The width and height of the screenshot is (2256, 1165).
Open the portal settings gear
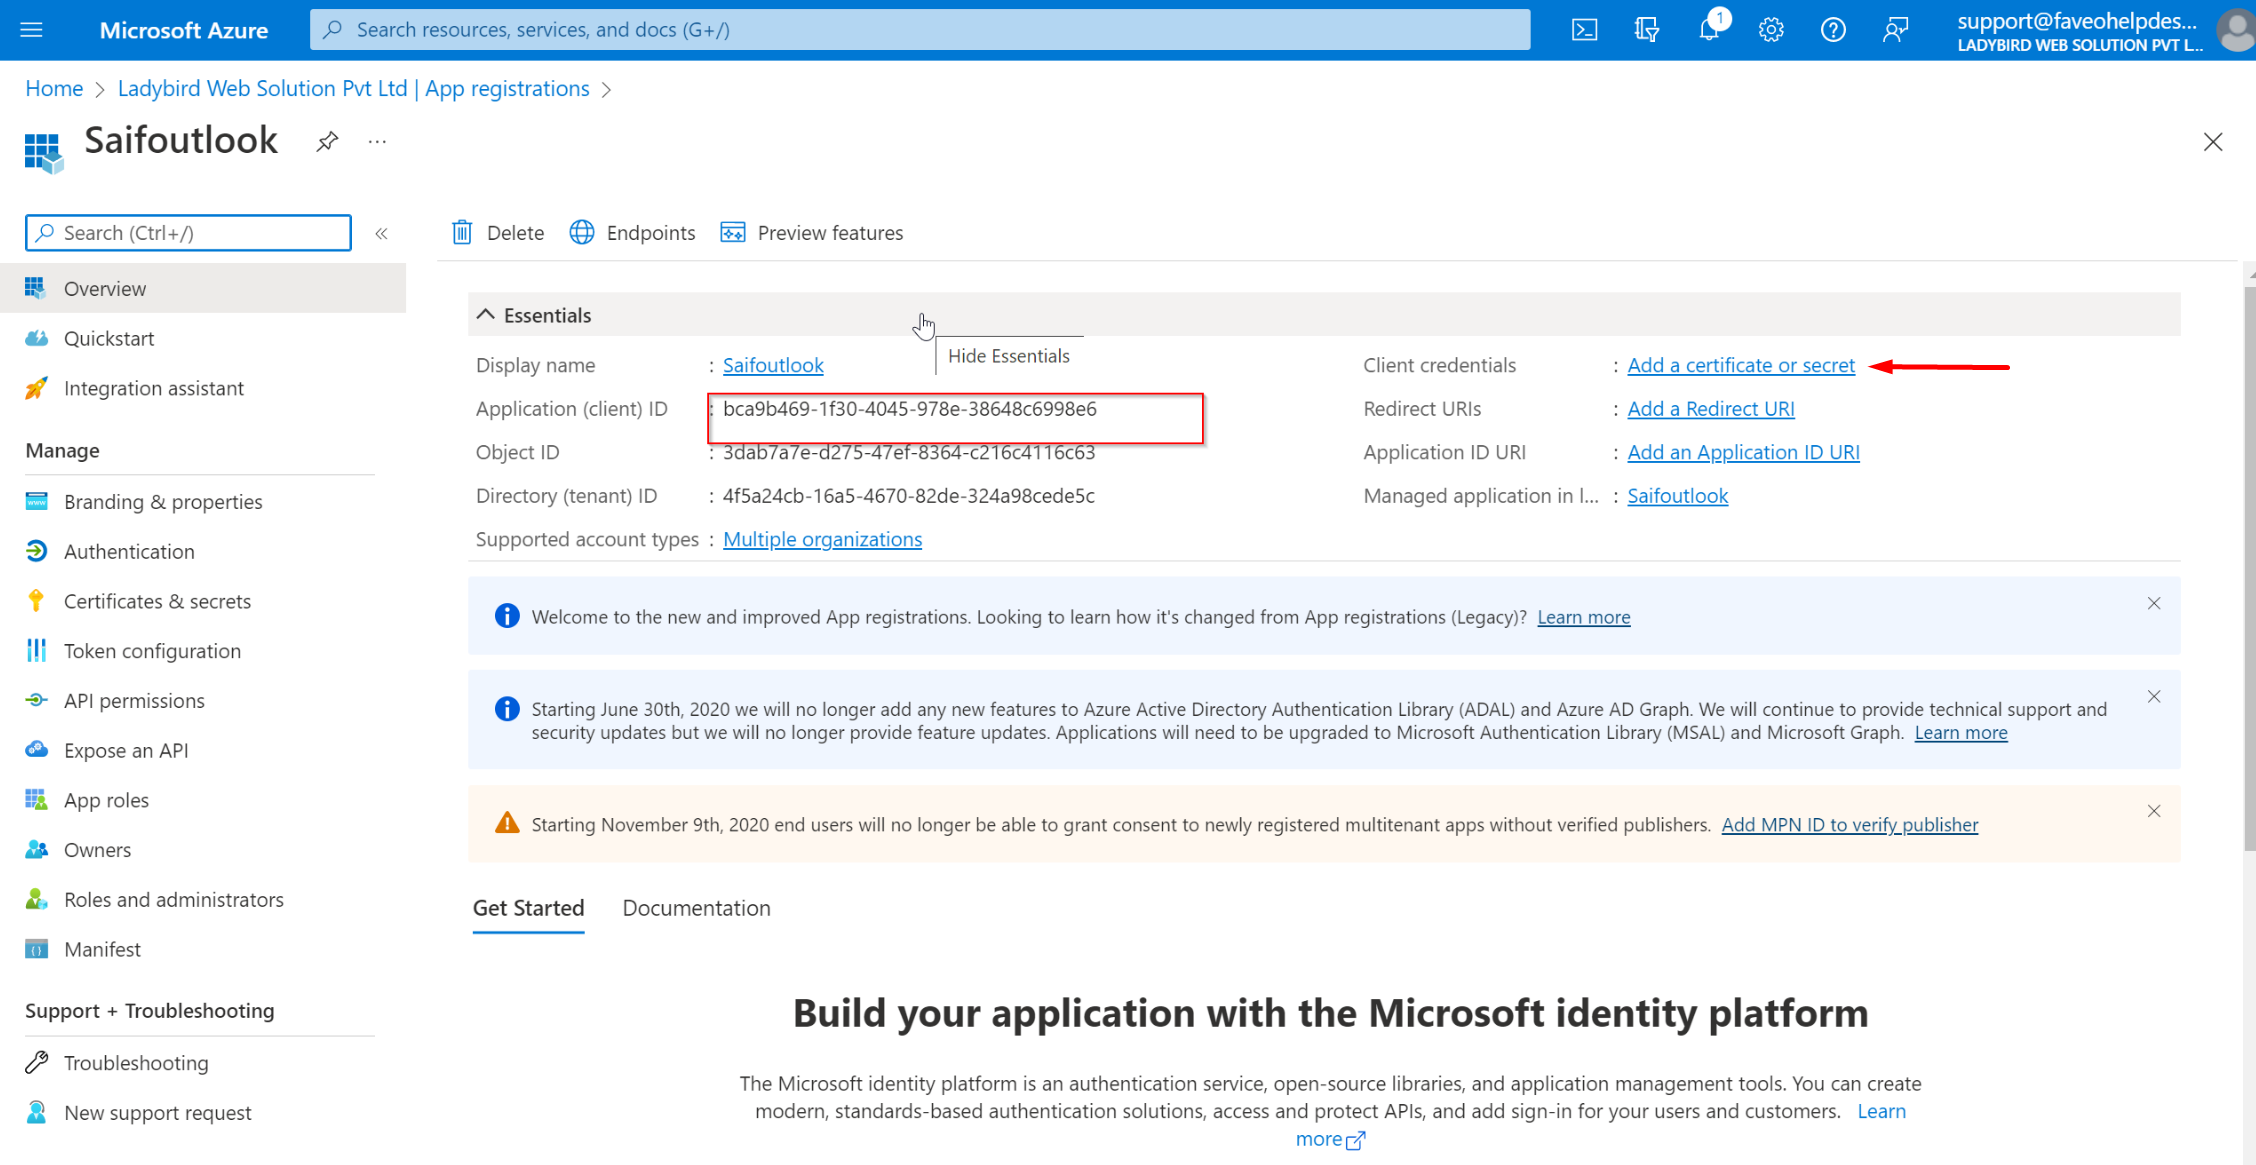click(1771, 29)
